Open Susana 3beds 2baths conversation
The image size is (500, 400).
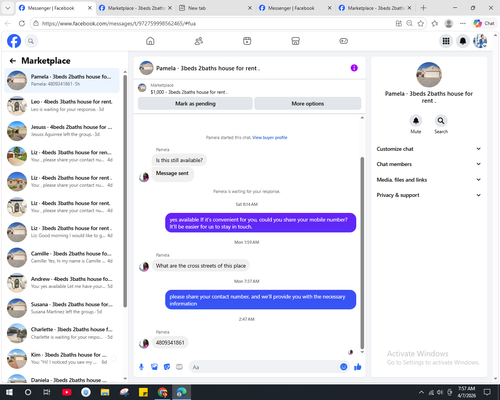[62, 308]
